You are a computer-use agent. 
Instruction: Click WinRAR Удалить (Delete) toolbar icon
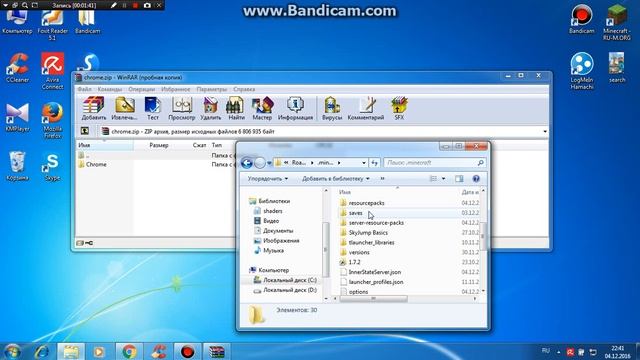[x=211, y=109]
